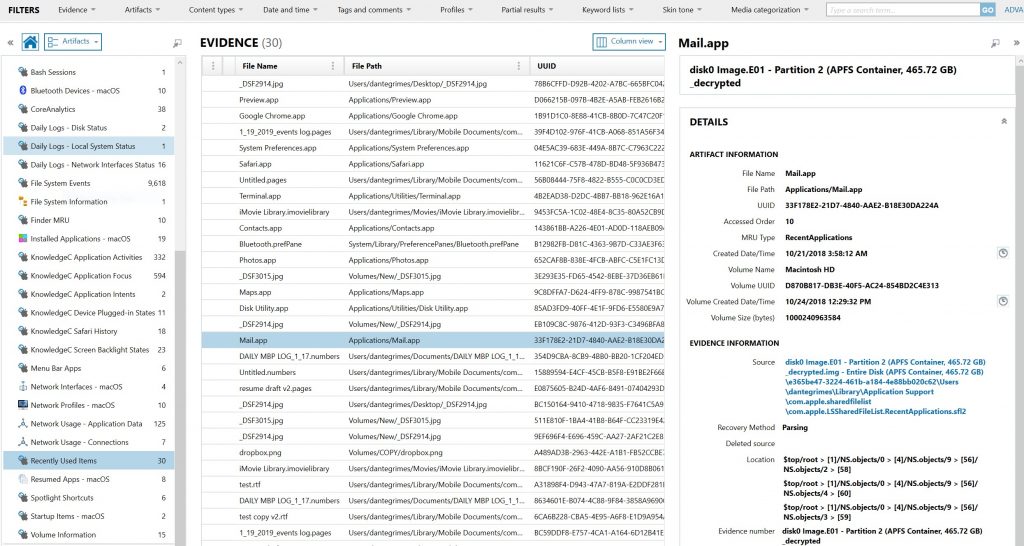1024x546 pixels.
Task: Select KnowledgeC Safari History artifact
Action: 89,331
